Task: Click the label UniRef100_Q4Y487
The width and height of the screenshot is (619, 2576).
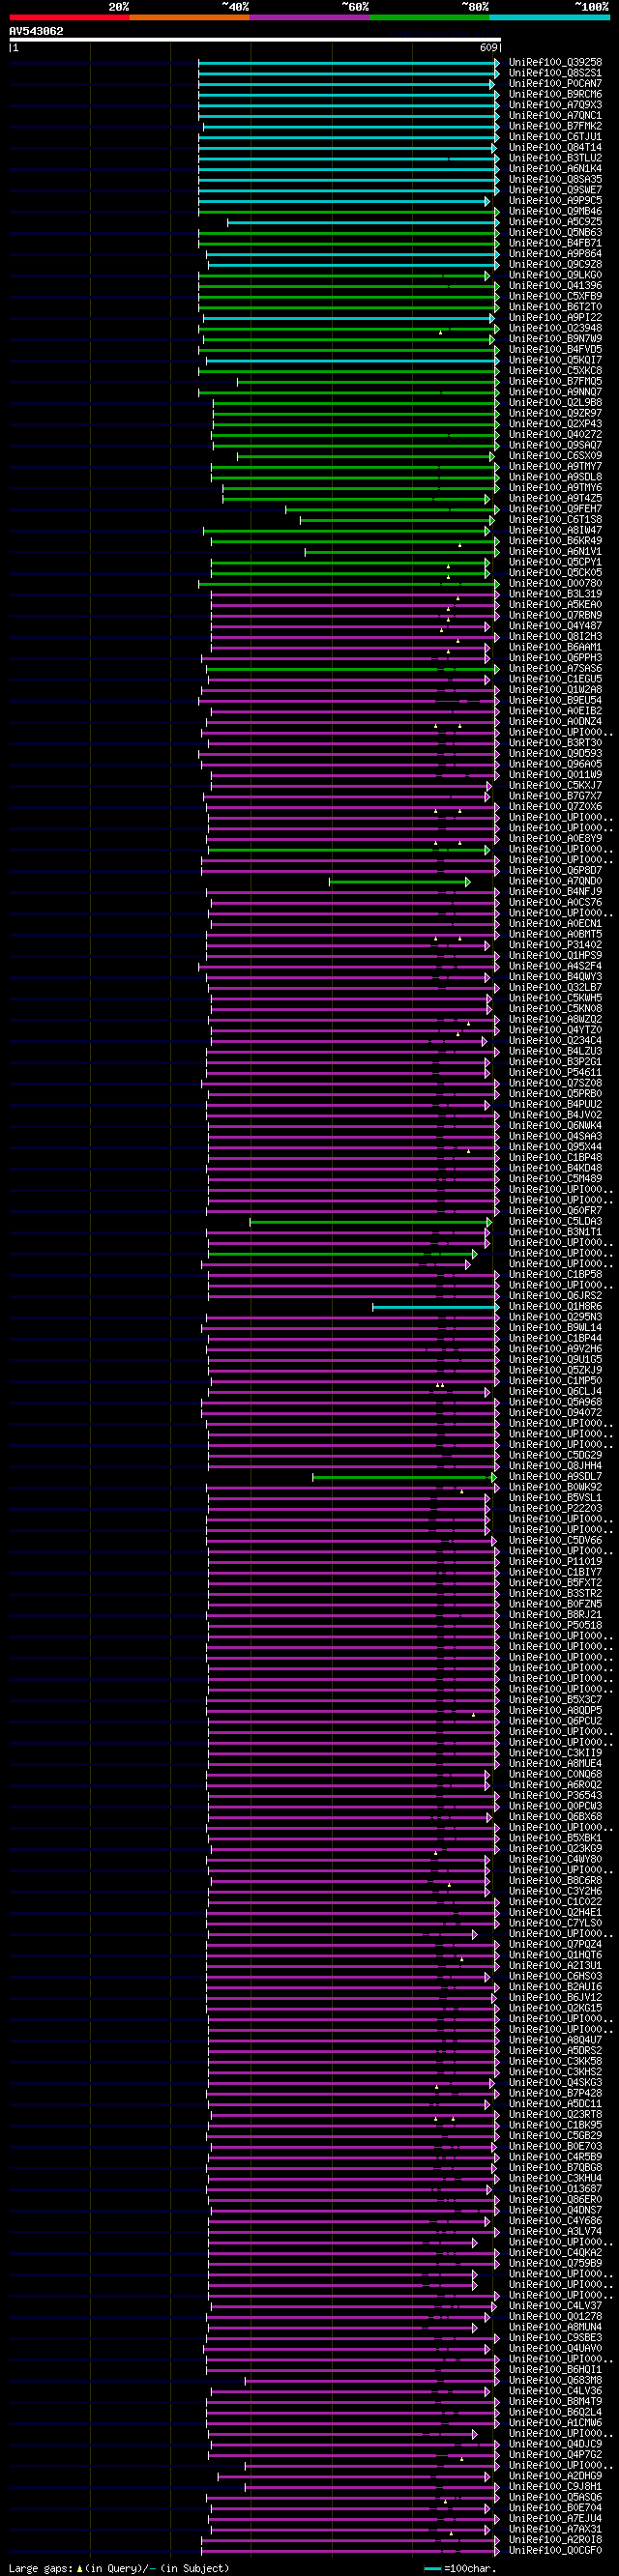Action: (x=555, y=626)
